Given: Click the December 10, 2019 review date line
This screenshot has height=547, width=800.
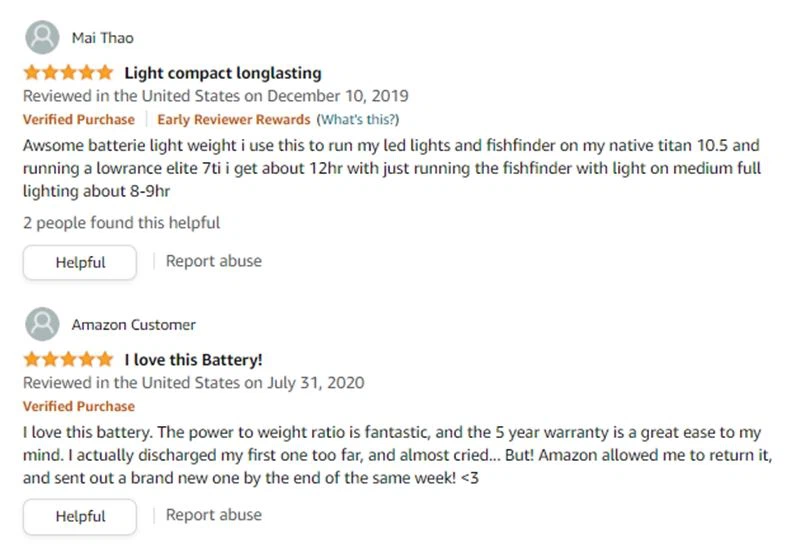Looking at the screenshot, I should 215,96.
